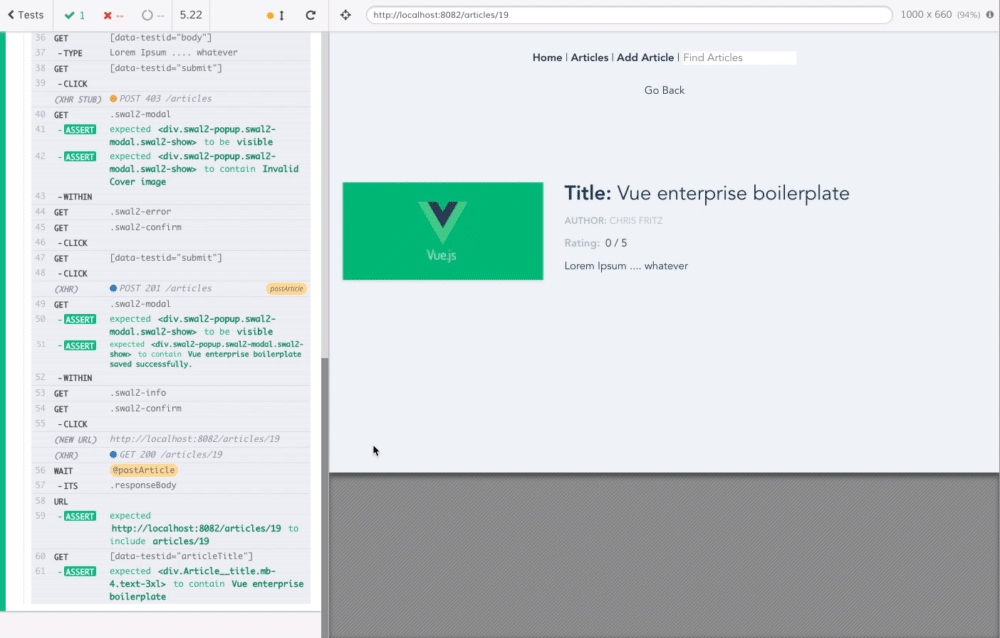Open the viewport info icon
The image size is (1000, 638).
990,15
